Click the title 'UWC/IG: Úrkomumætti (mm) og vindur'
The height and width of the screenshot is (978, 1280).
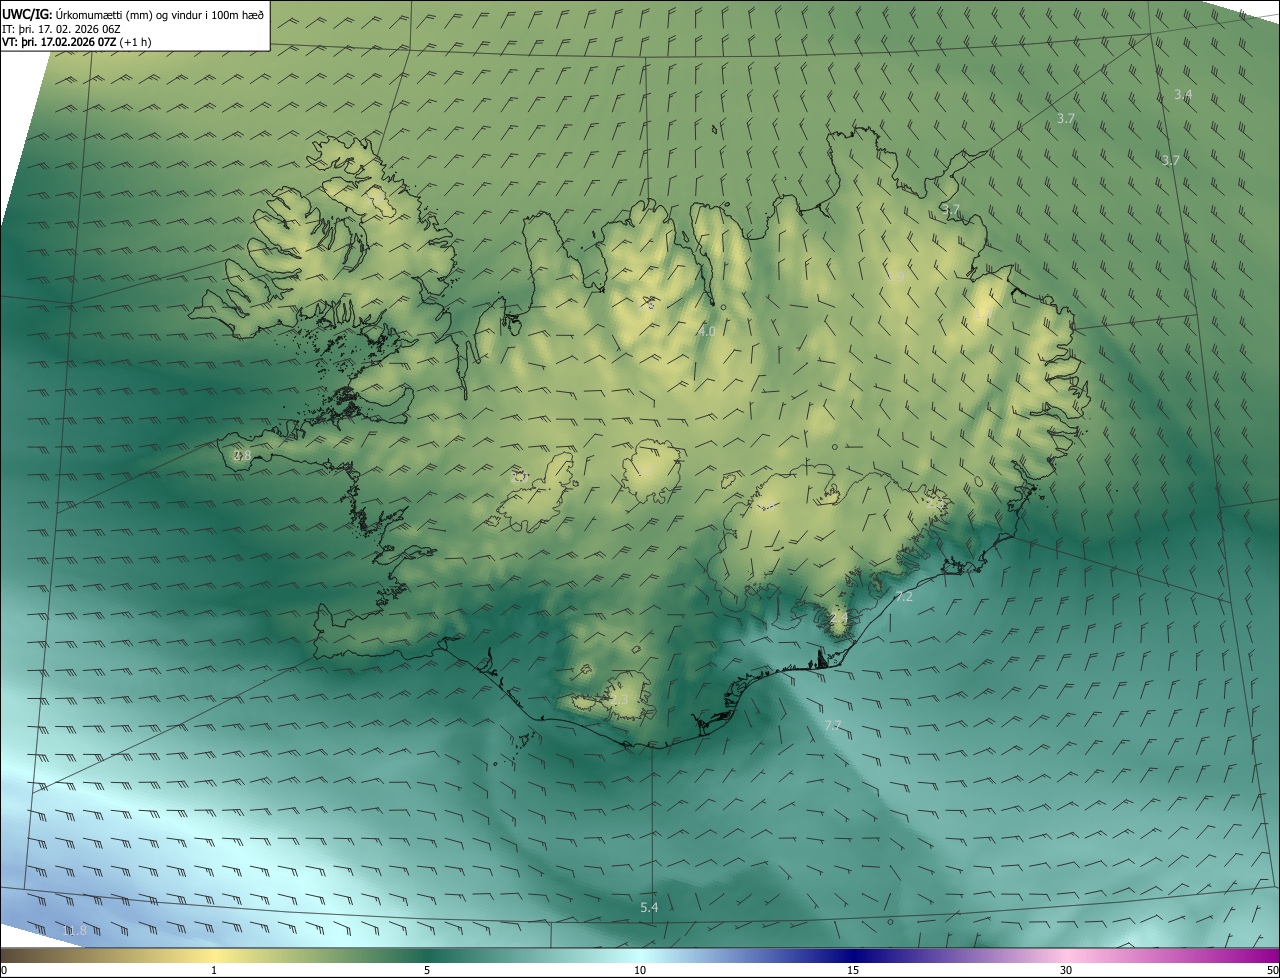tap(132, 14)
